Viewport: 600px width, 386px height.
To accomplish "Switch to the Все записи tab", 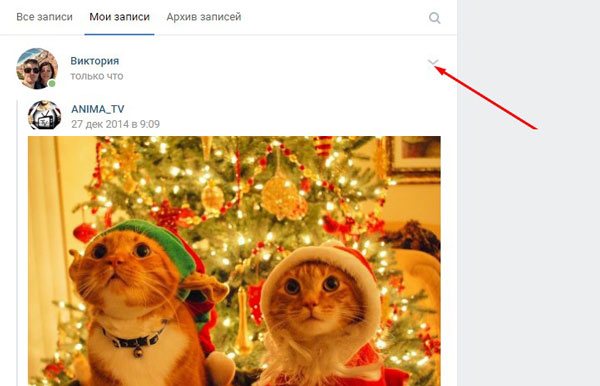I will click(44, 17).
